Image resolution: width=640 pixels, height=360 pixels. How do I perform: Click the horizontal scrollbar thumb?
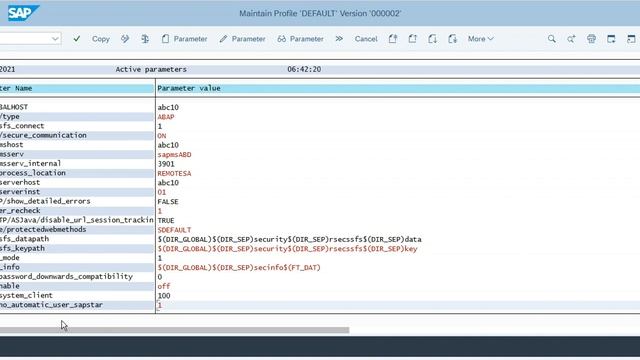pyautogui.click(x=174, y=330)
